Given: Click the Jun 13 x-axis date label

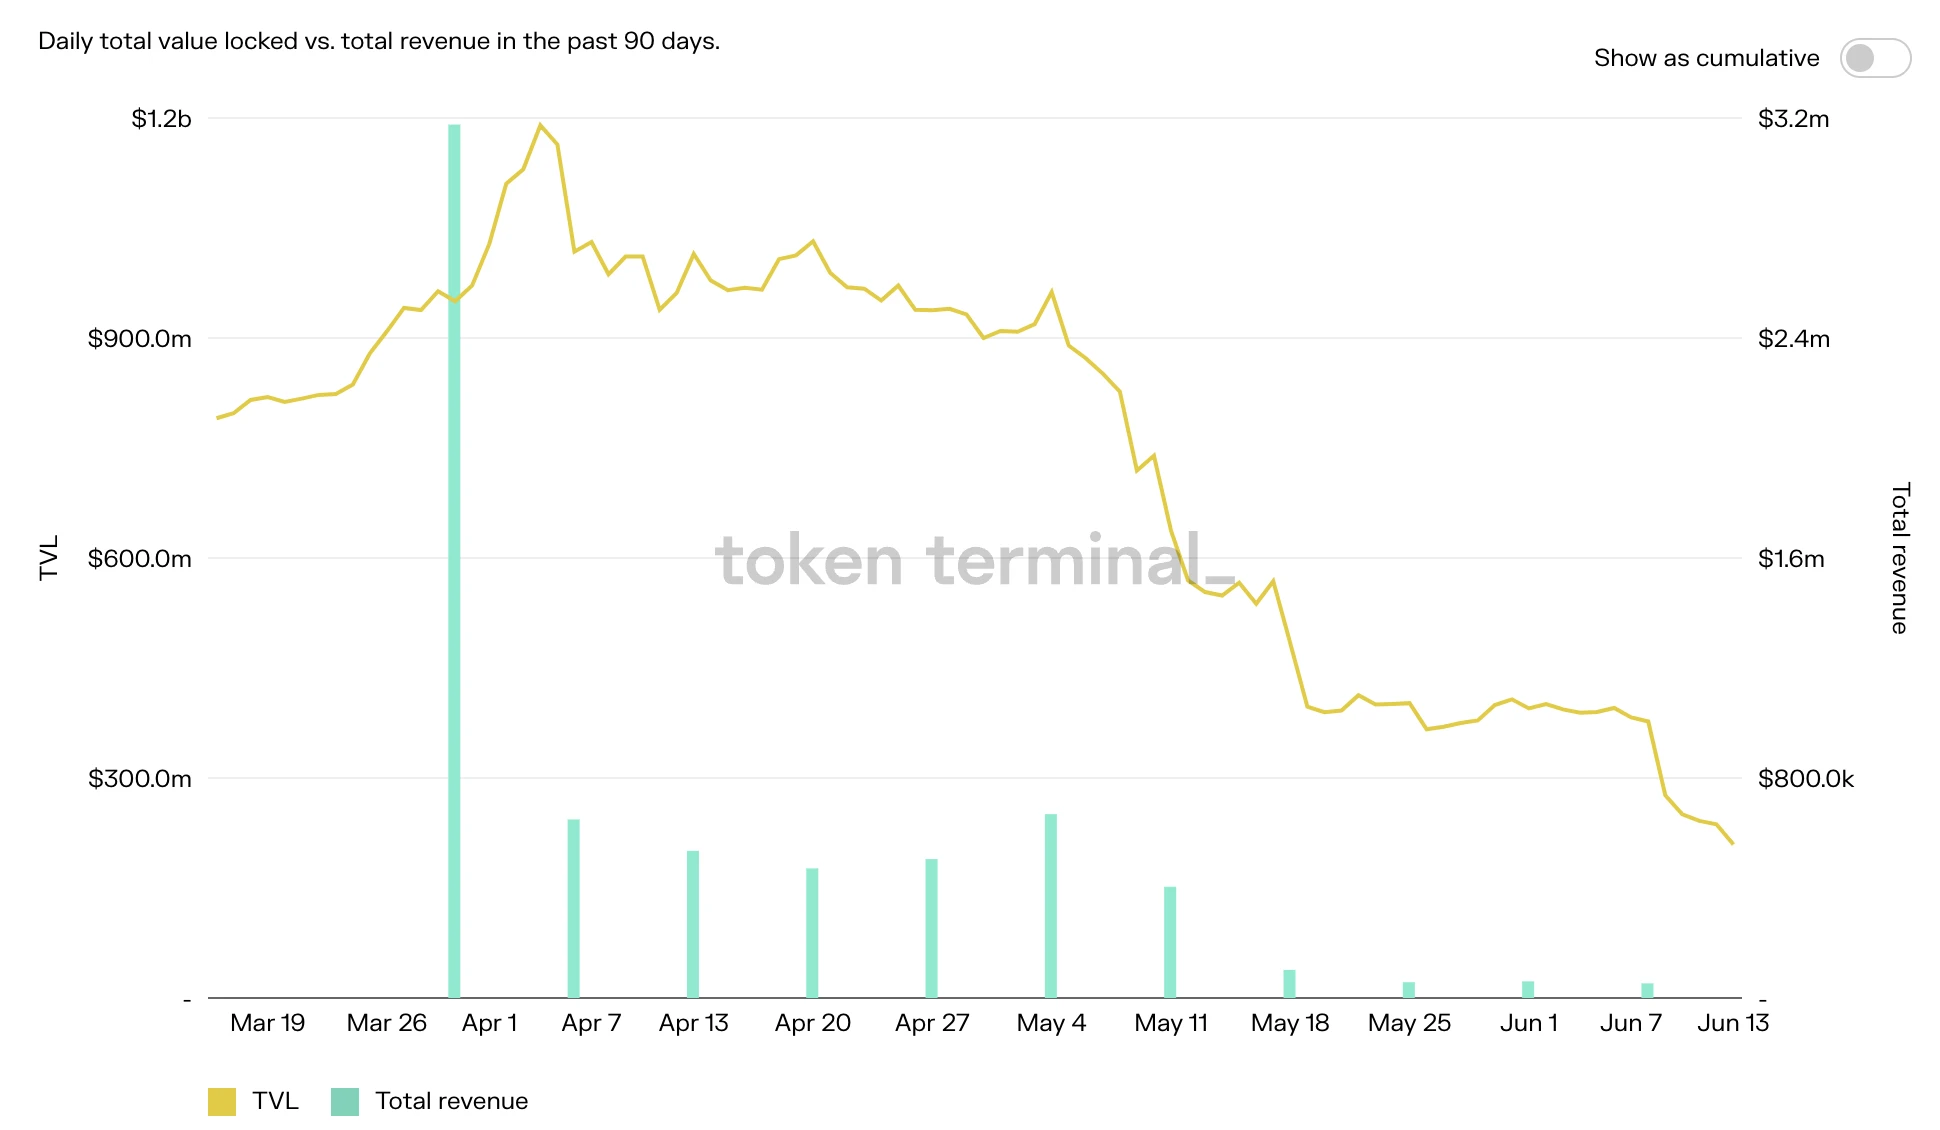Looking at the screenshot, I should coord(1732,1023).
